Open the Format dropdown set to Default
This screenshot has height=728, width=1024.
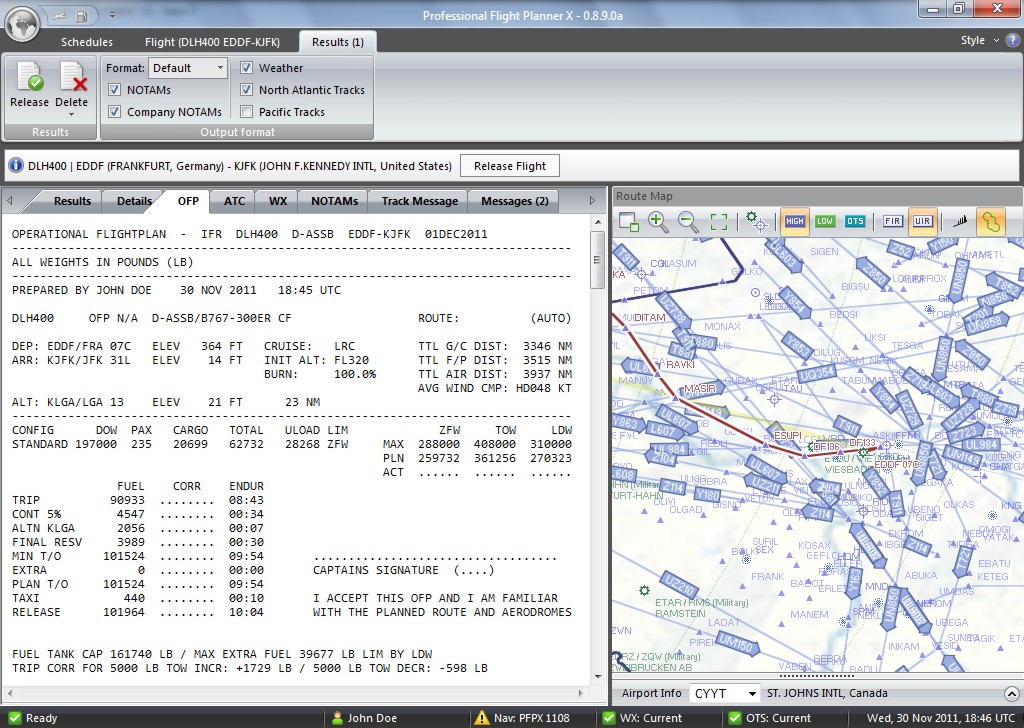tap(187, 68)
